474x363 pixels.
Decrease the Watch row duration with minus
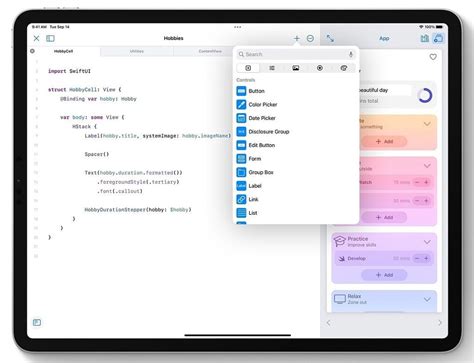coord(417,182)
